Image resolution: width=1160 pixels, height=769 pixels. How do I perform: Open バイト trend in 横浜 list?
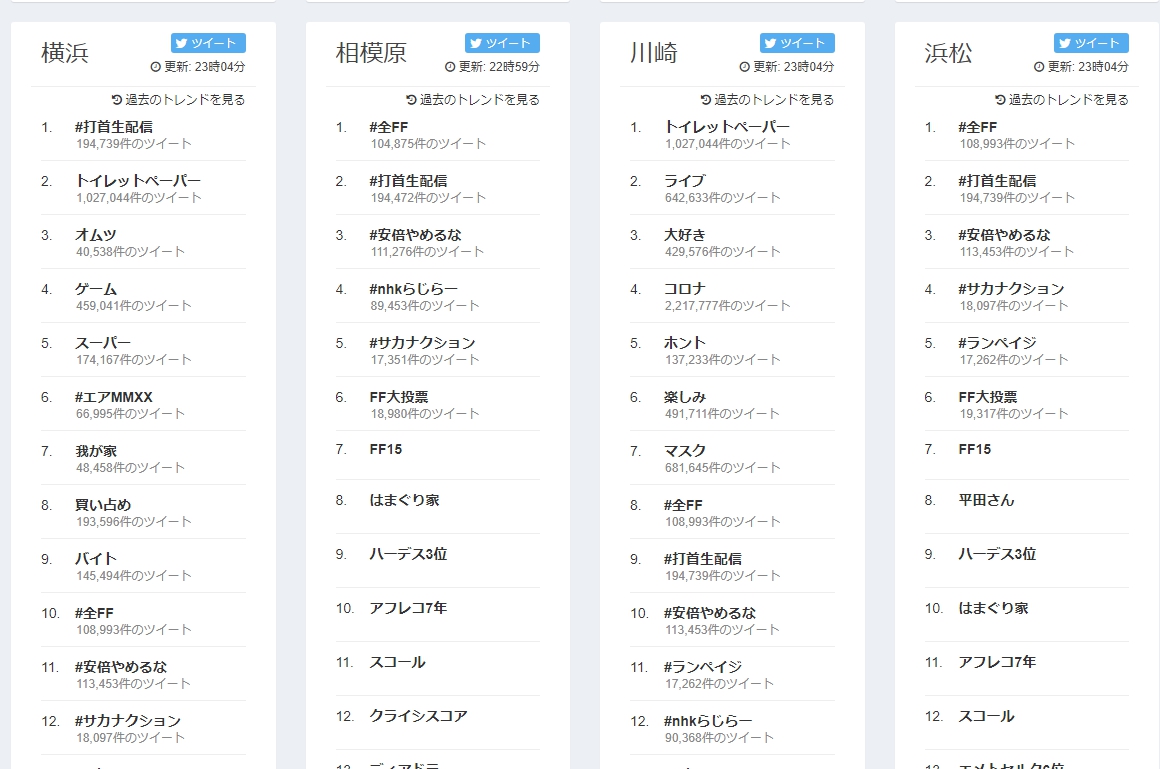(95, 559)
